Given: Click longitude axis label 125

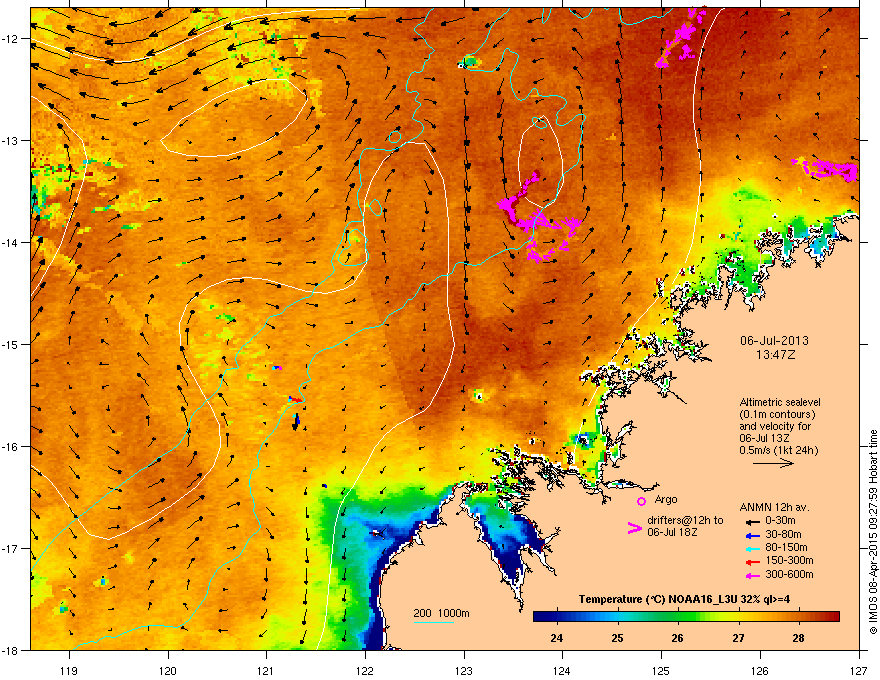Looking at the screenshot, I should (x=661, y=670).
